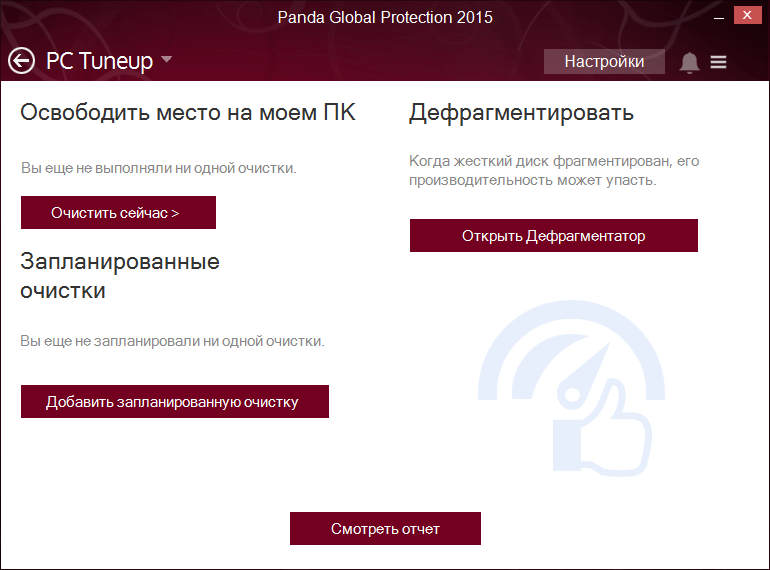
Task: View report via Смотреть отчет button
Action: [x=385, y=529]
